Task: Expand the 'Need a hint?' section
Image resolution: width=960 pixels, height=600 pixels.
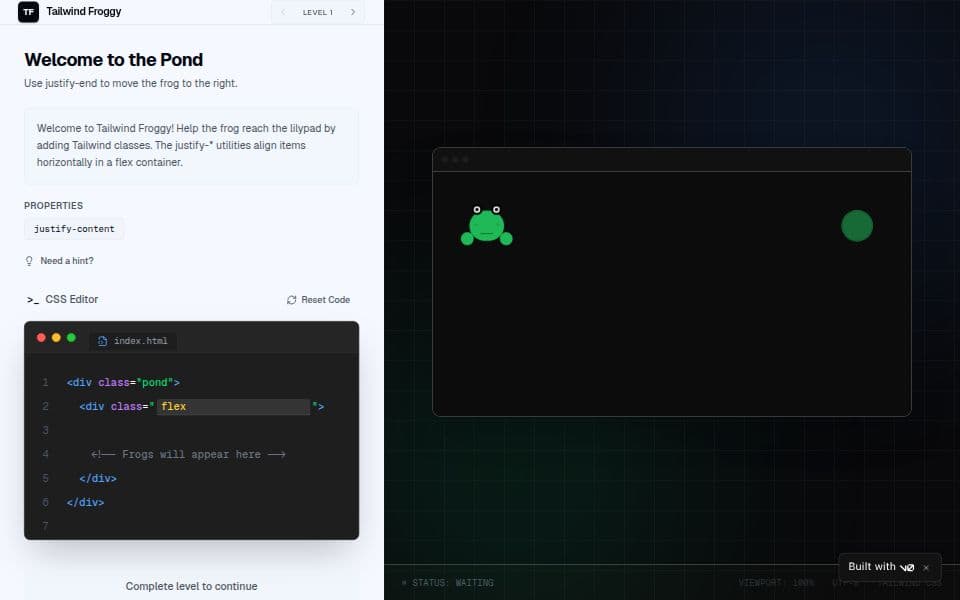Action: pos(66,261)
